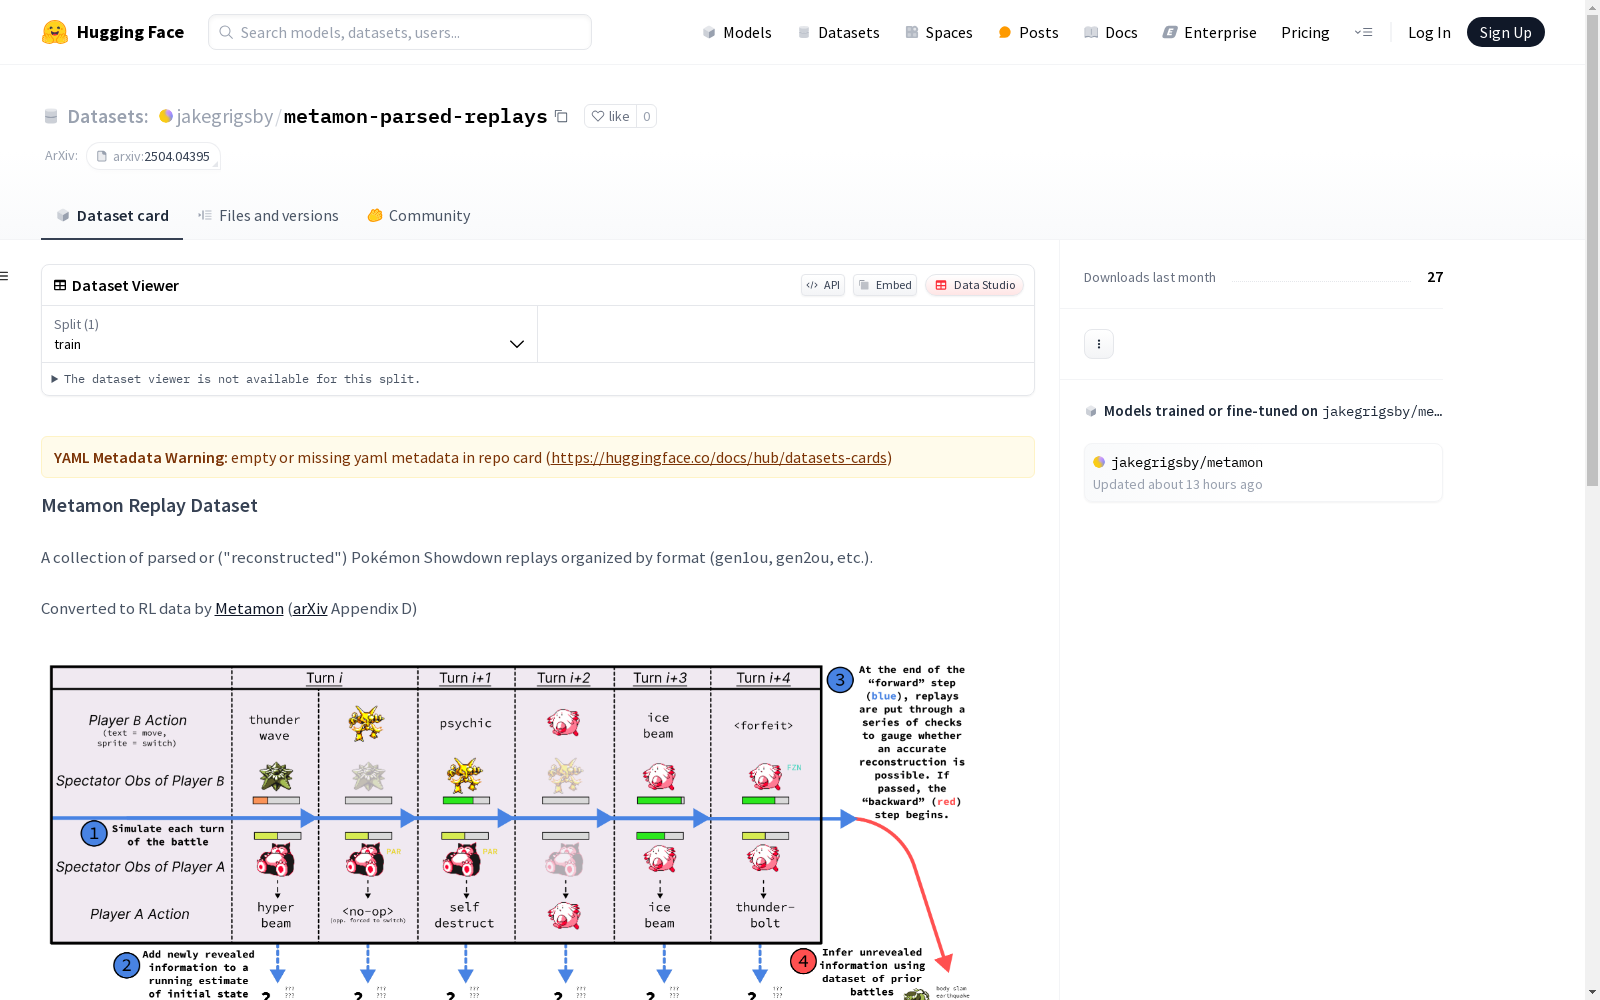The height and width of the screenshot is (1000, 1600).
Task: Click the metamon-parsed-replays dataset name
Action: (x=415, y=117)
